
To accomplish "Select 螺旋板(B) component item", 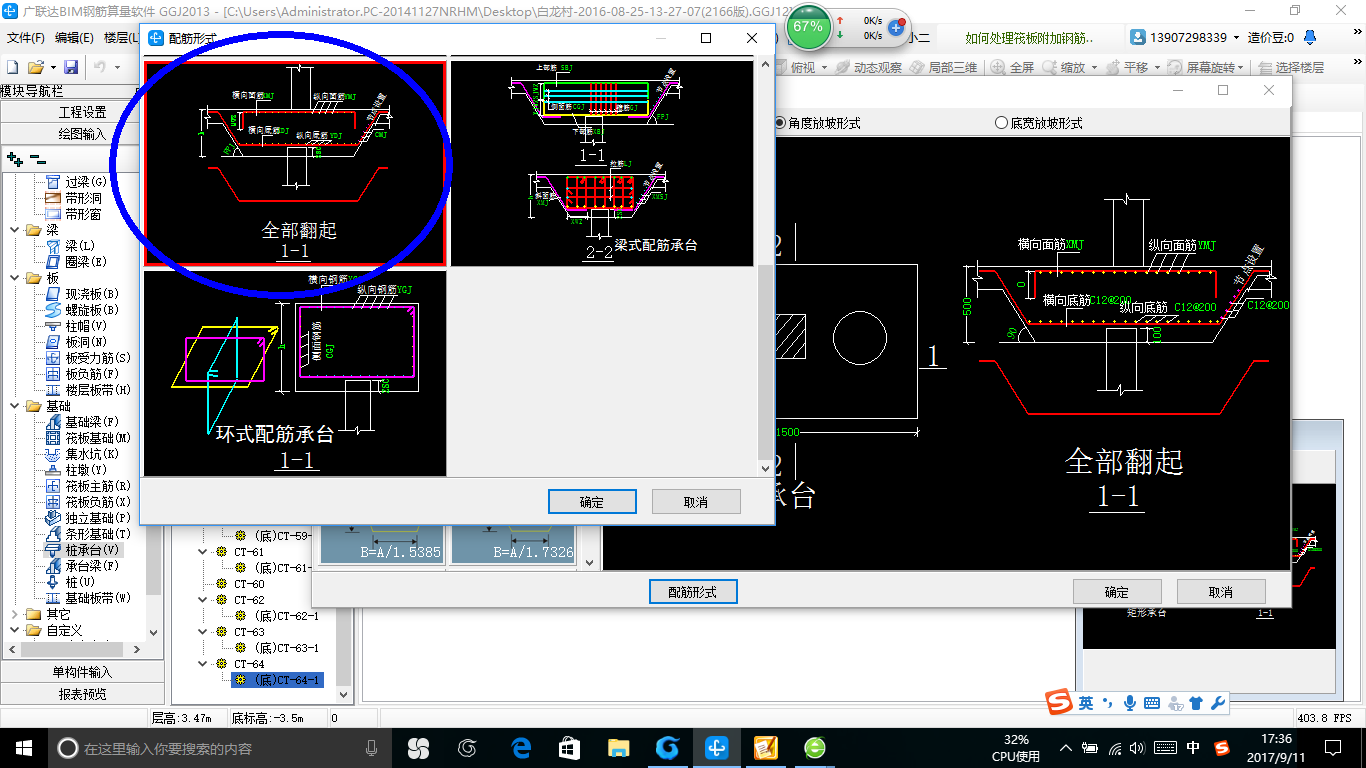I will tap(92, 310).
